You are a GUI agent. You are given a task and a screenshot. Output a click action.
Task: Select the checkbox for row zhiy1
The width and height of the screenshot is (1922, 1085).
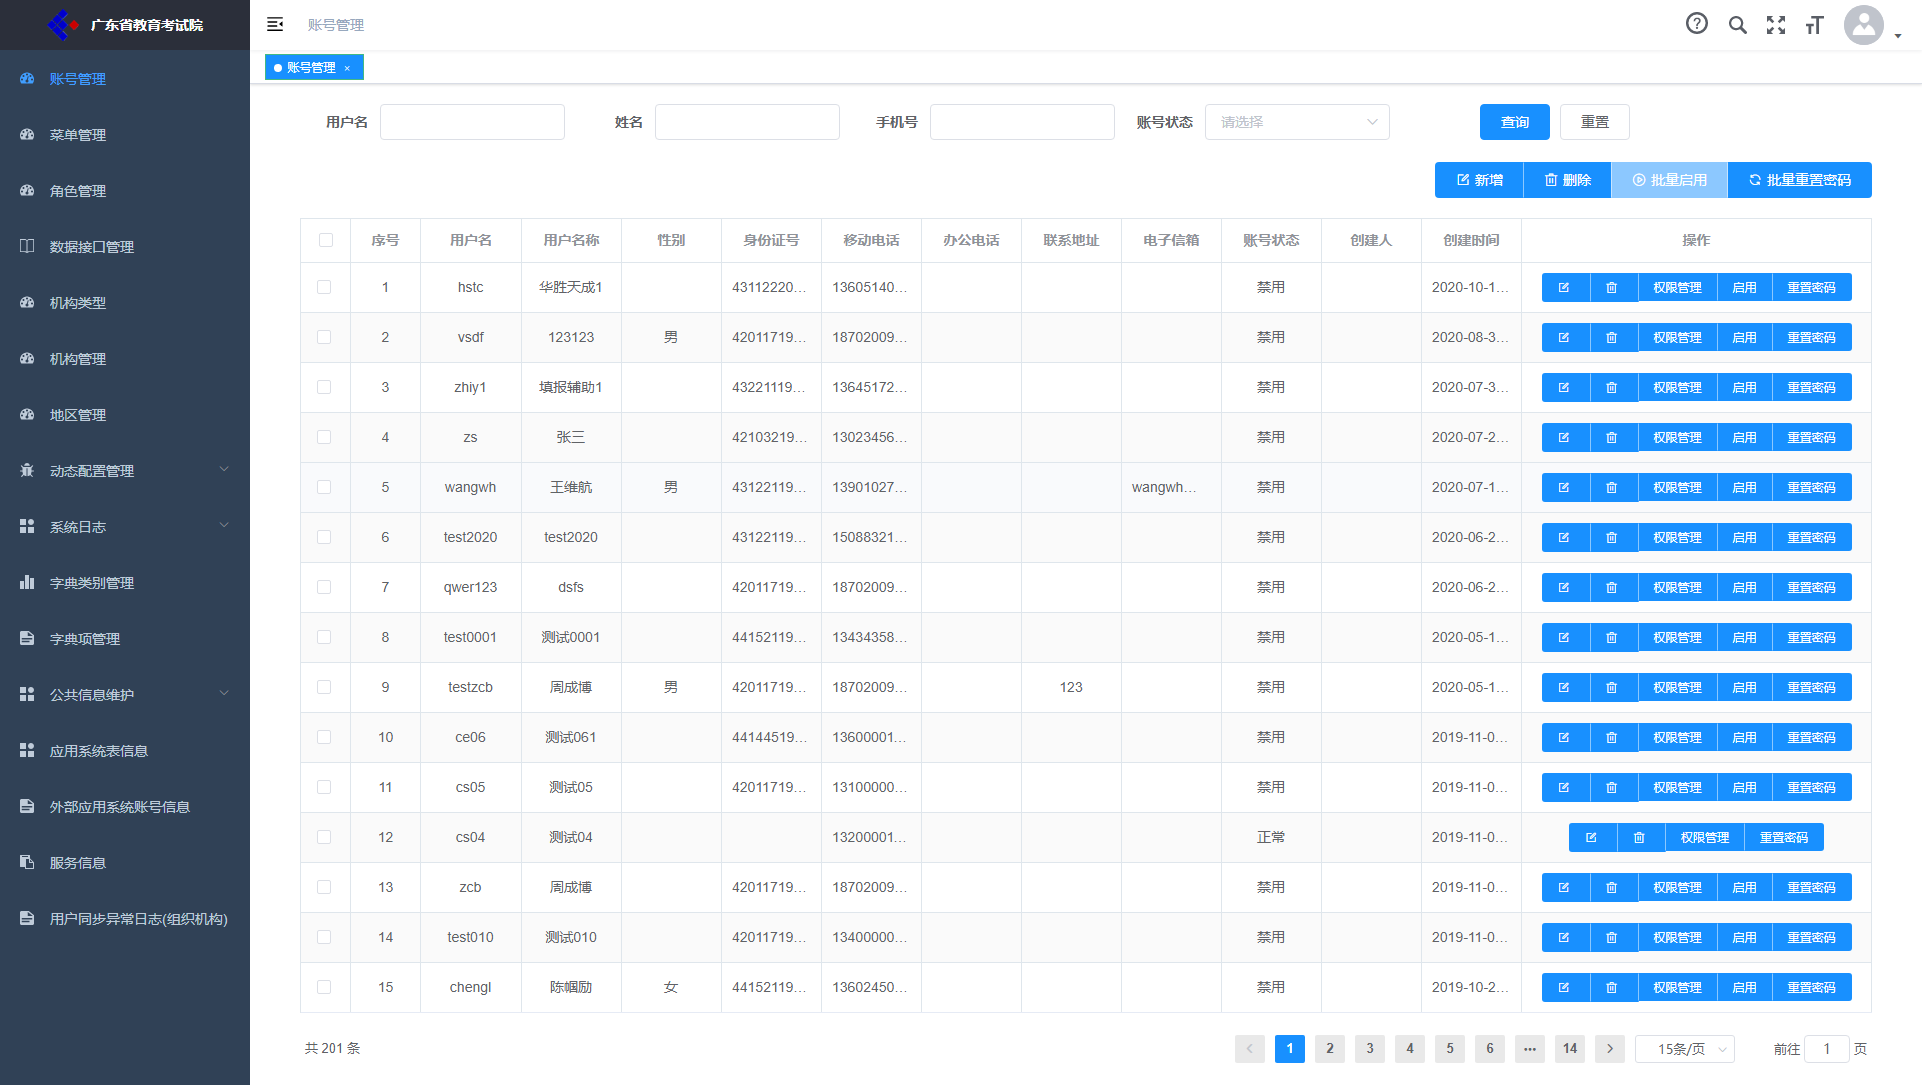pos(324,387)
